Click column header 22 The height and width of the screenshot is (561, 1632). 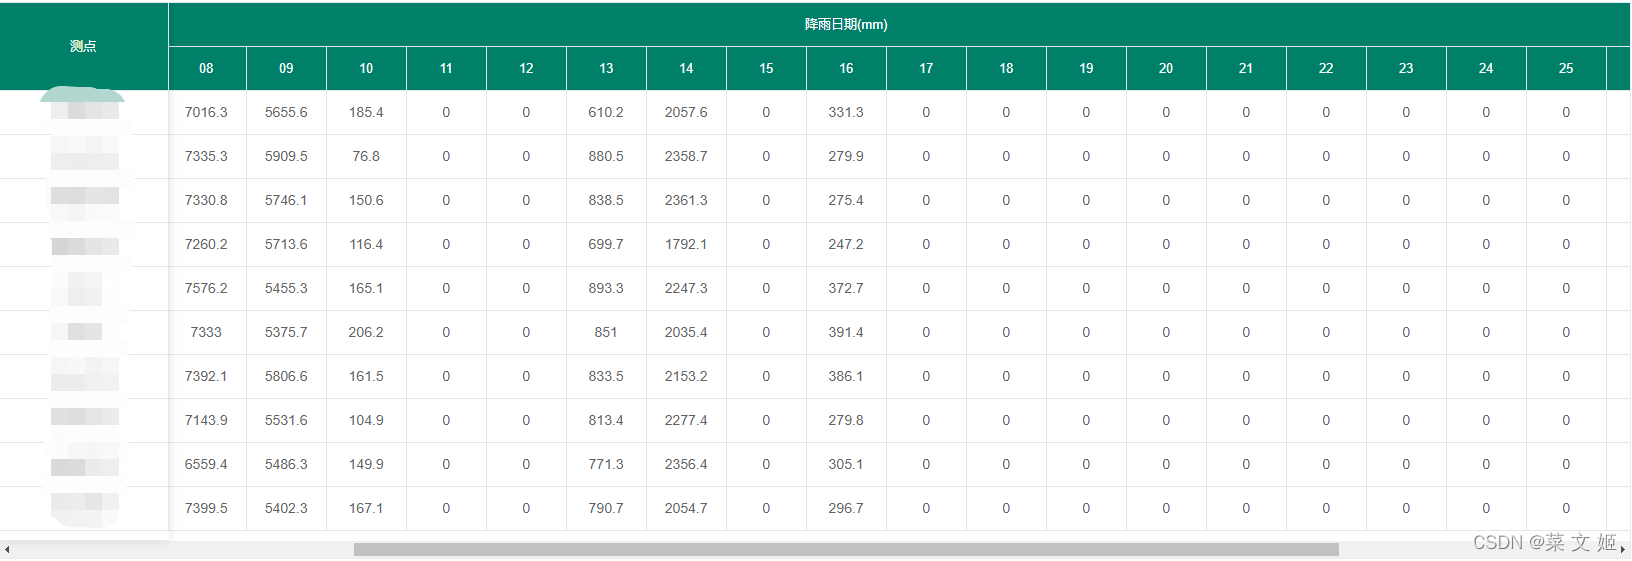(x=1326, y=68)
